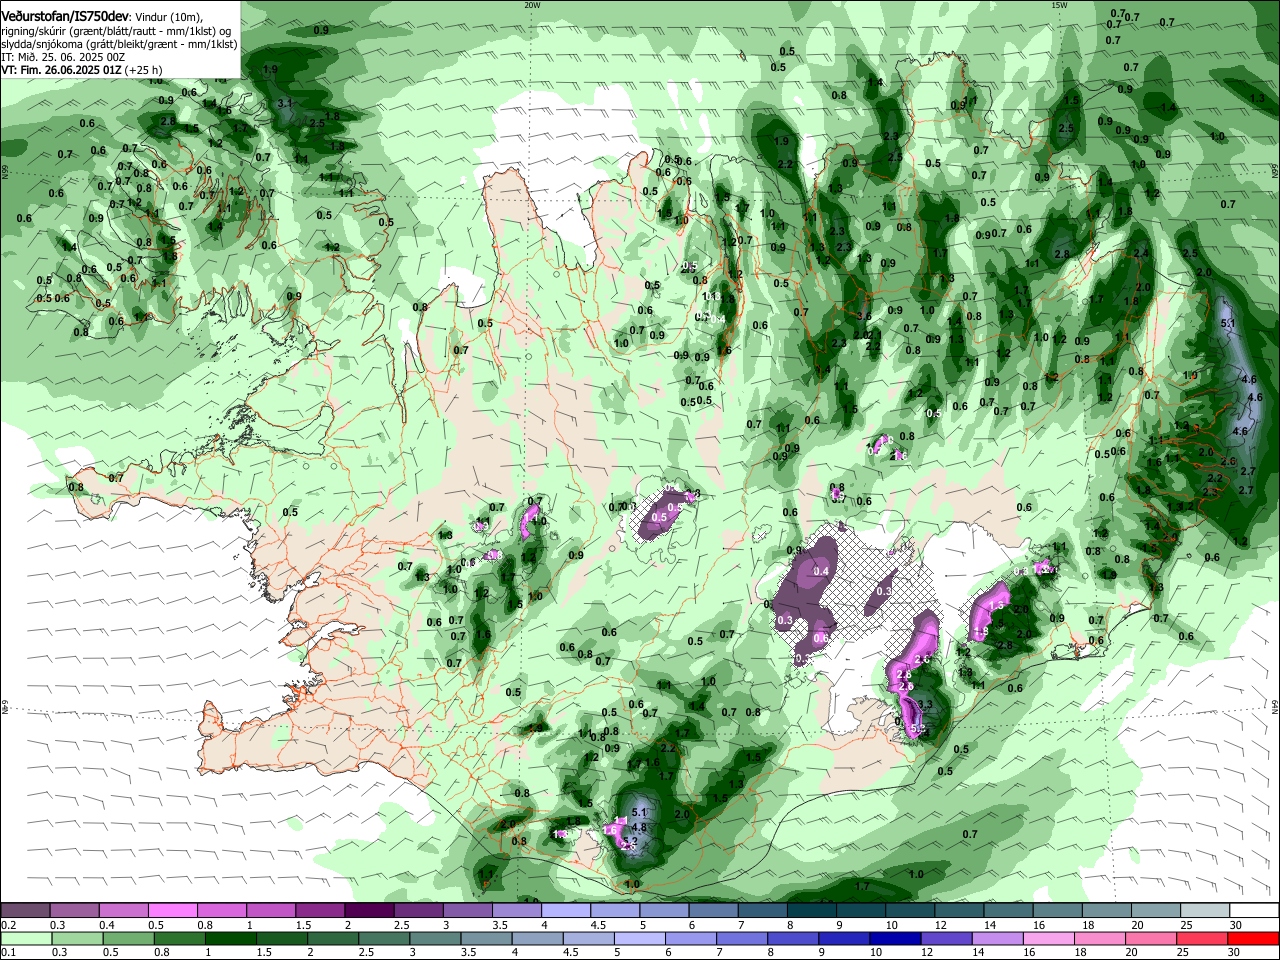Click the bright red swatch in the rain legend
Screen dimensions: 1280x960
tap(1254, 938)
